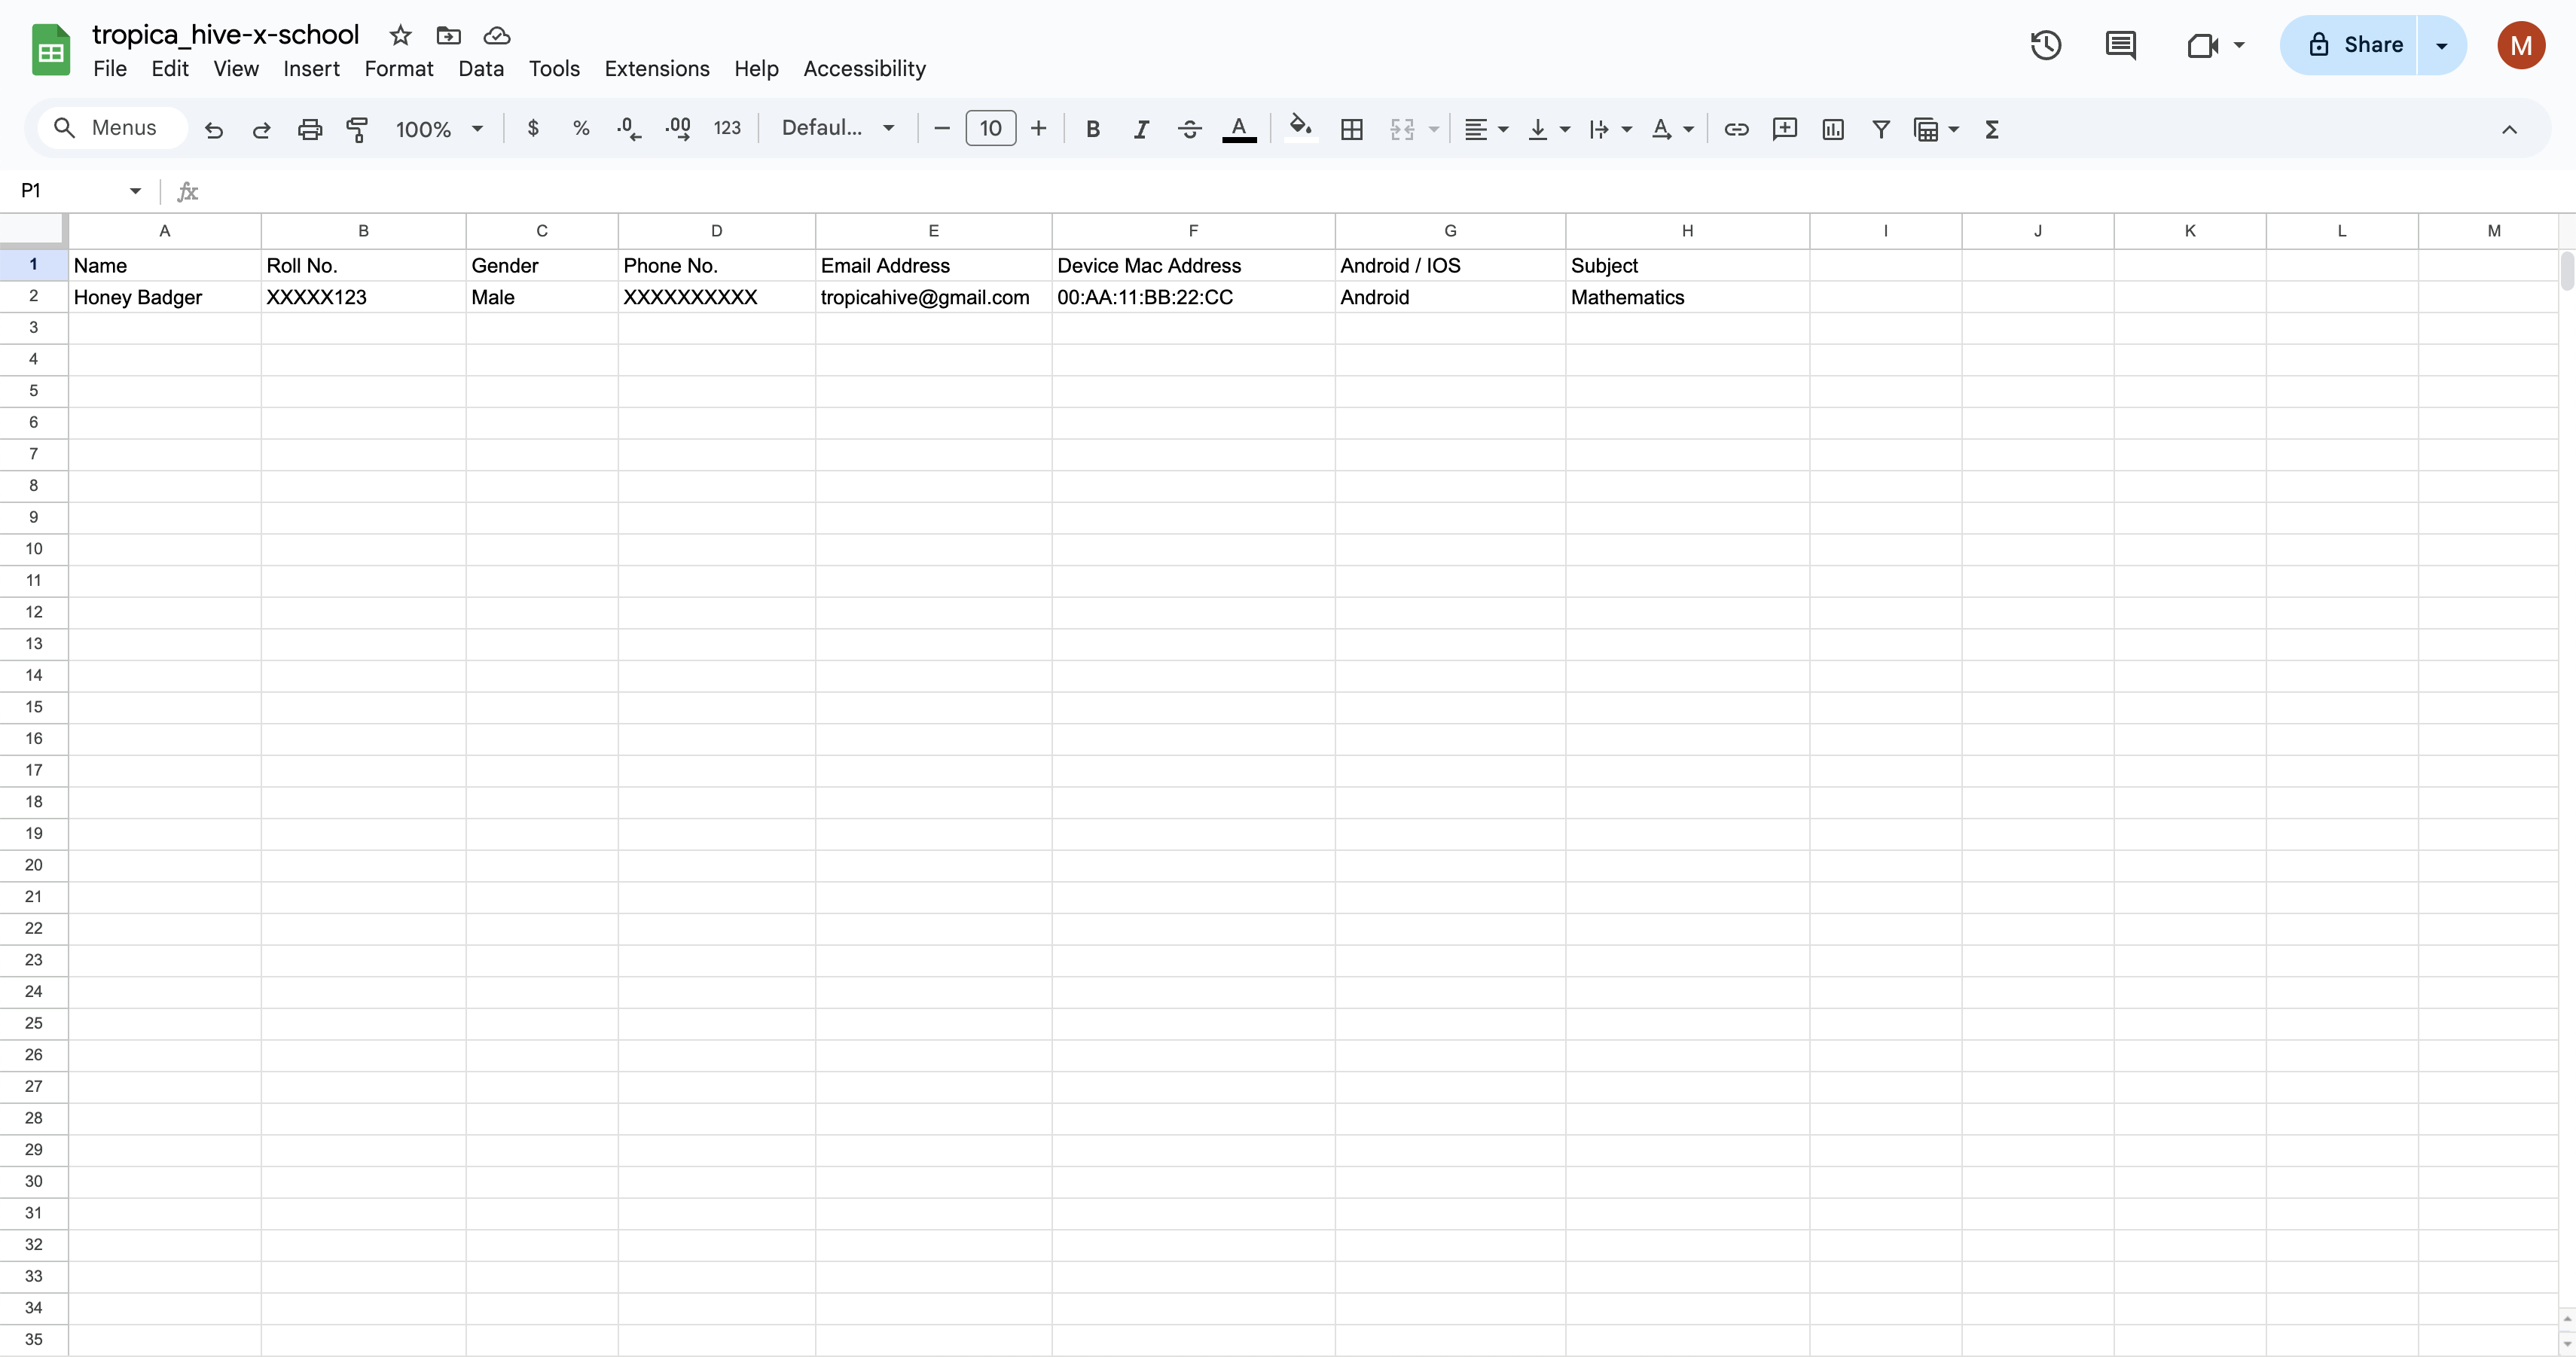Open the borders tool
2576x1357 pixels.
coord(1351,129)
